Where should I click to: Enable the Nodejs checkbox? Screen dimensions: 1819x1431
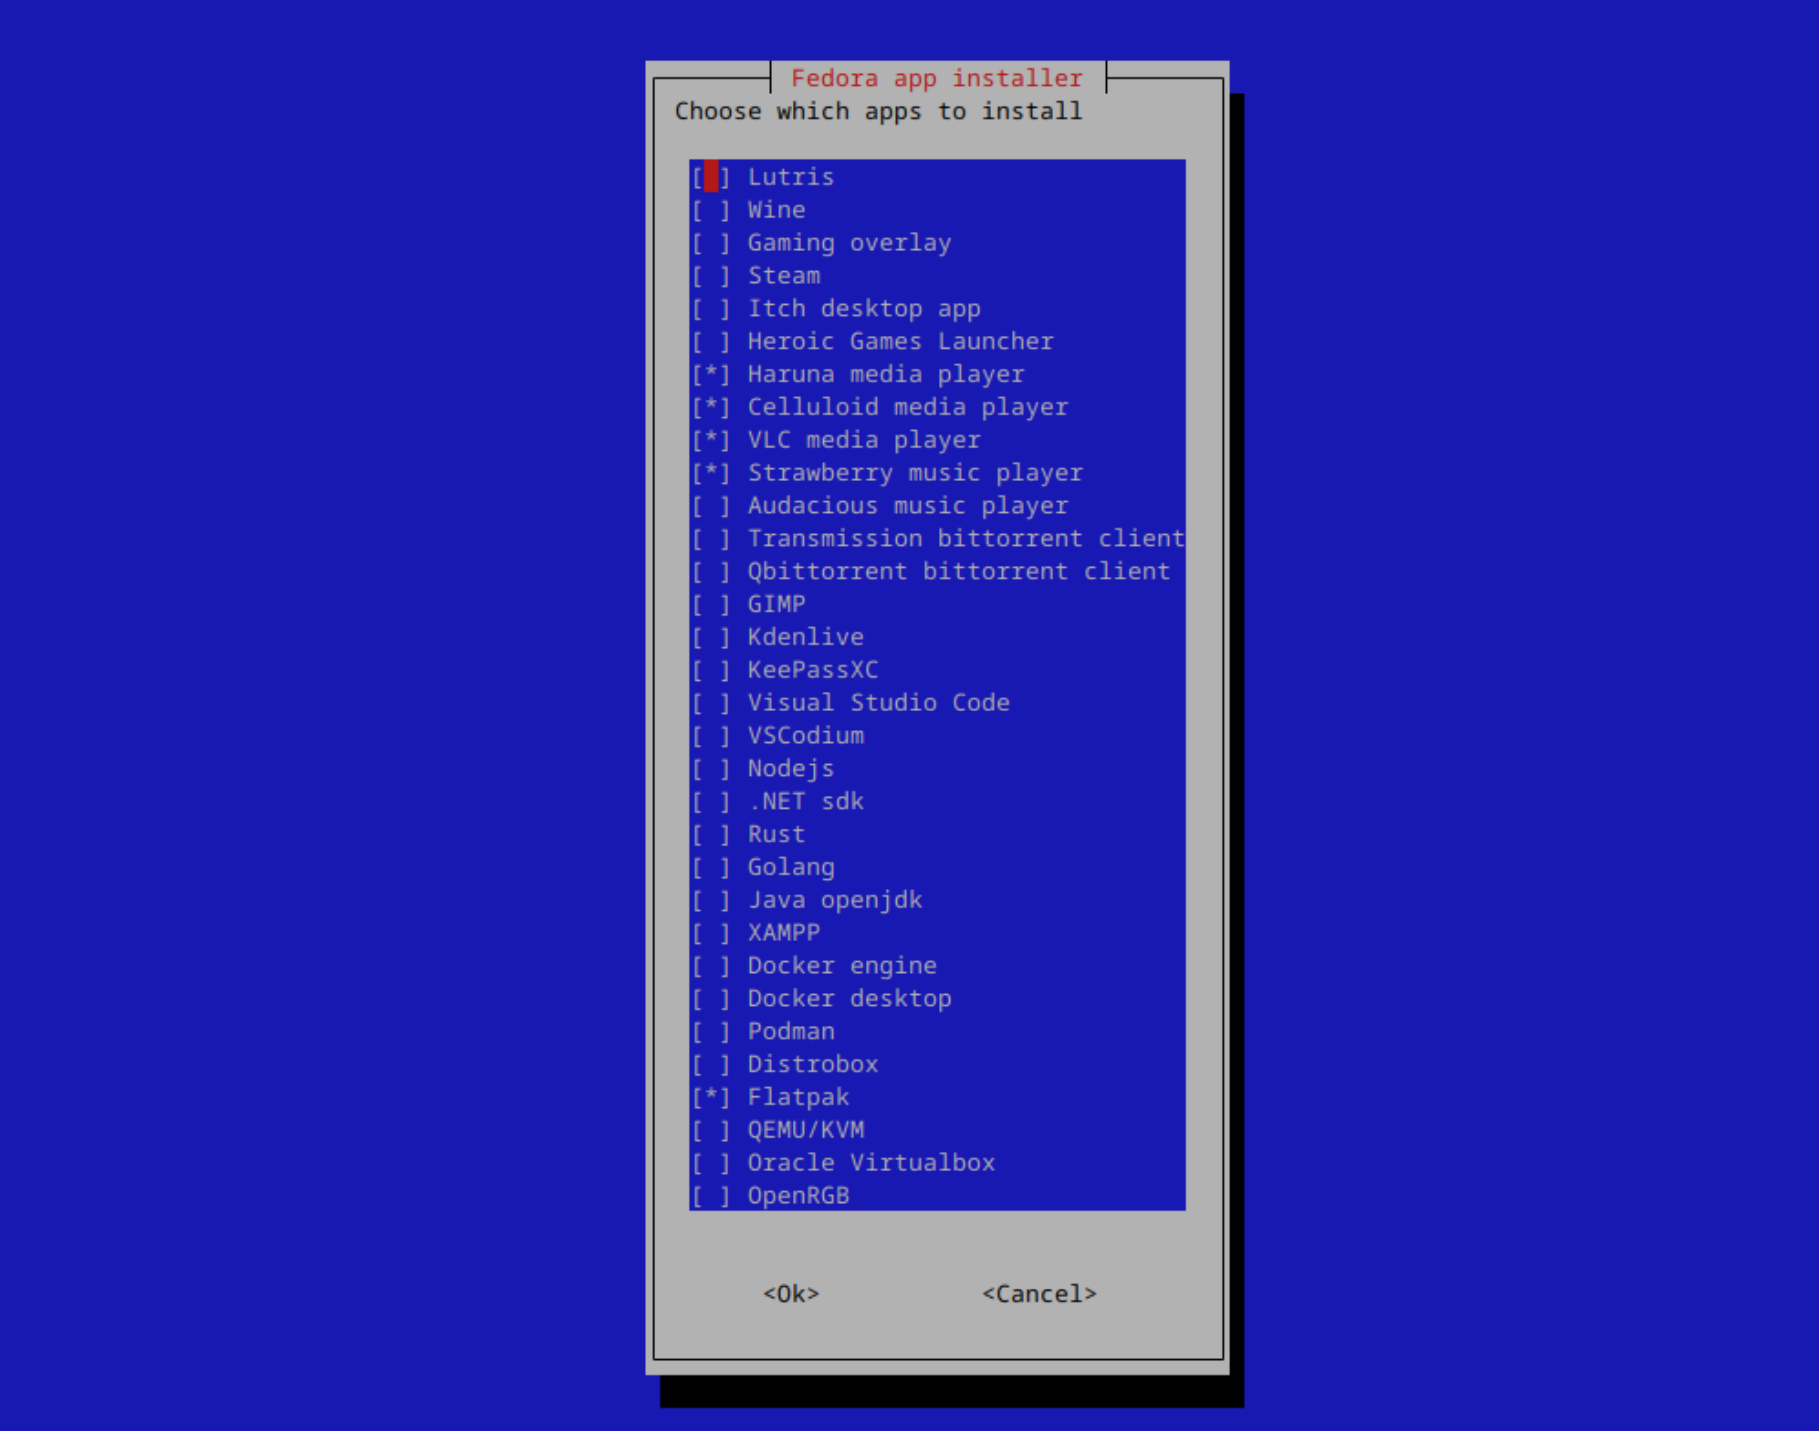click(711, 769)
